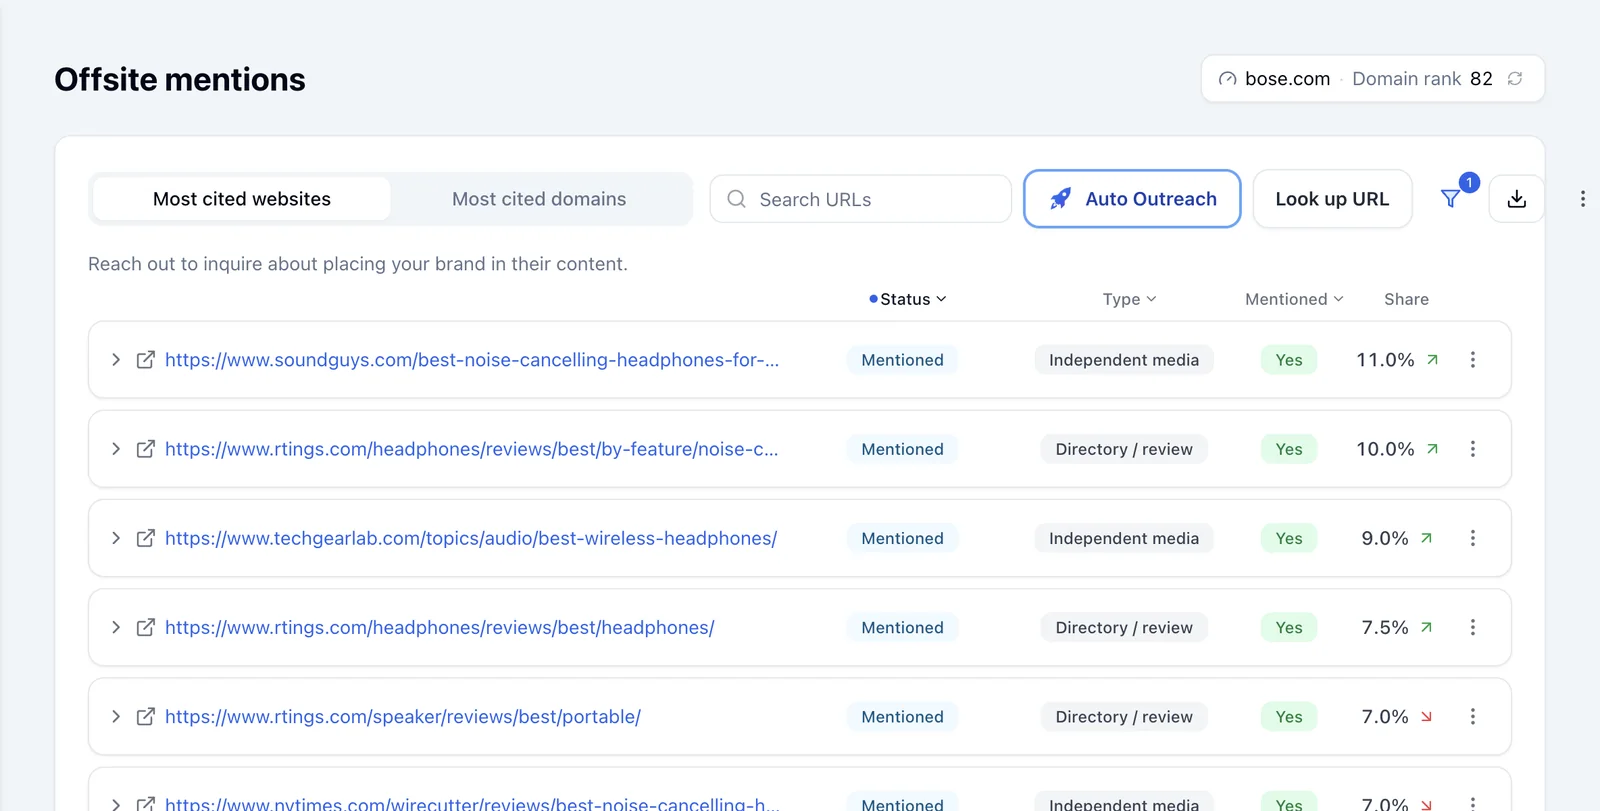Open external link icon for rtings noise-c row
1600x811 pixels.
coord(145,449)
